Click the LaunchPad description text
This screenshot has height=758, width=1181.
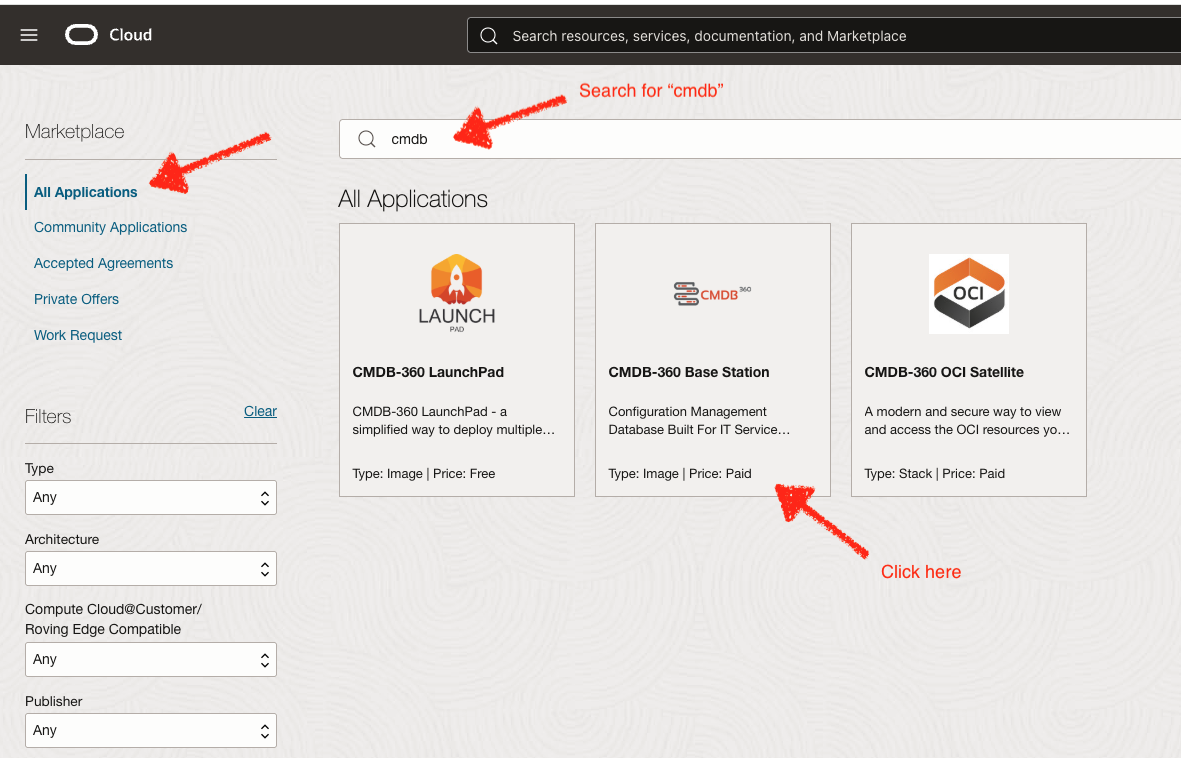point(453,420)
